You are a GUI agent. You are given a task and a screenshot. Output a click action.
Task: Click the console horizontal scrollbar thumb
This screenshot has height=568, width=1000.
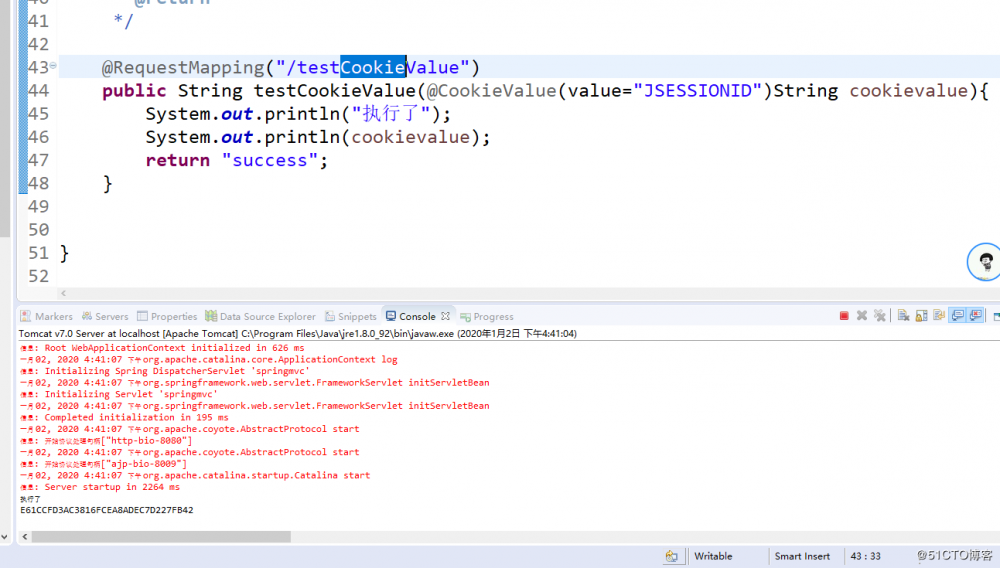click(161, 537)
